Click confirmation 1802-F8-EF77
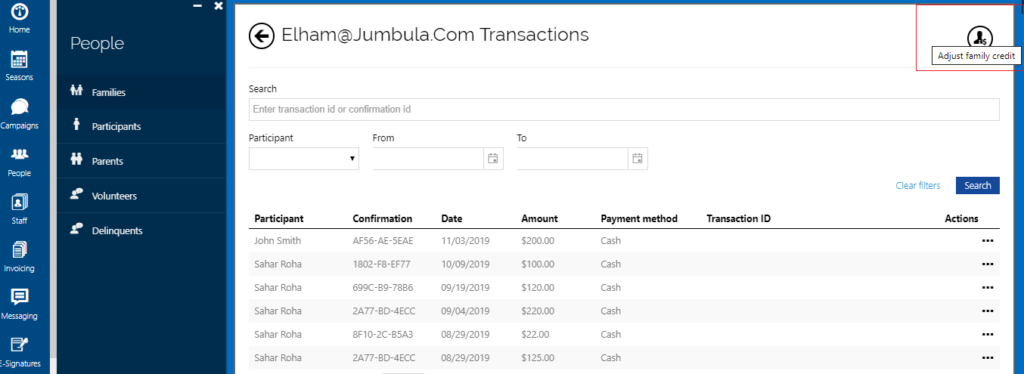 pos(382,264)
